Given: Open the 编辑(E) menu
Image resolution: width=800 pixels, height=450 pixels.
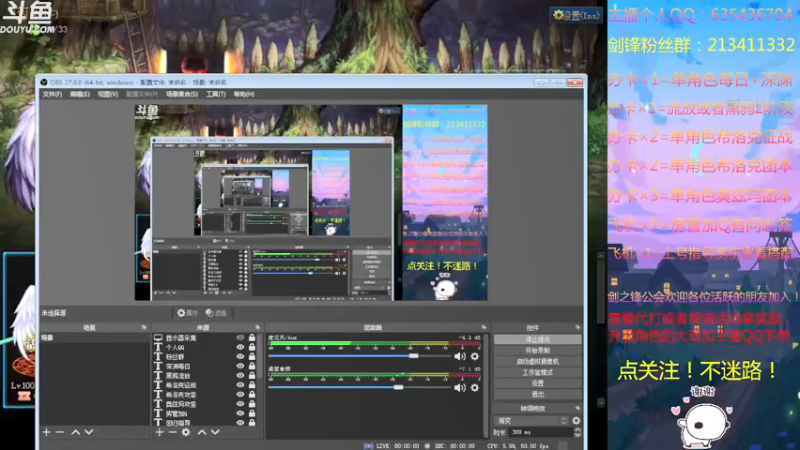Looking at the screenshot, I should click(x=80, y=94).
